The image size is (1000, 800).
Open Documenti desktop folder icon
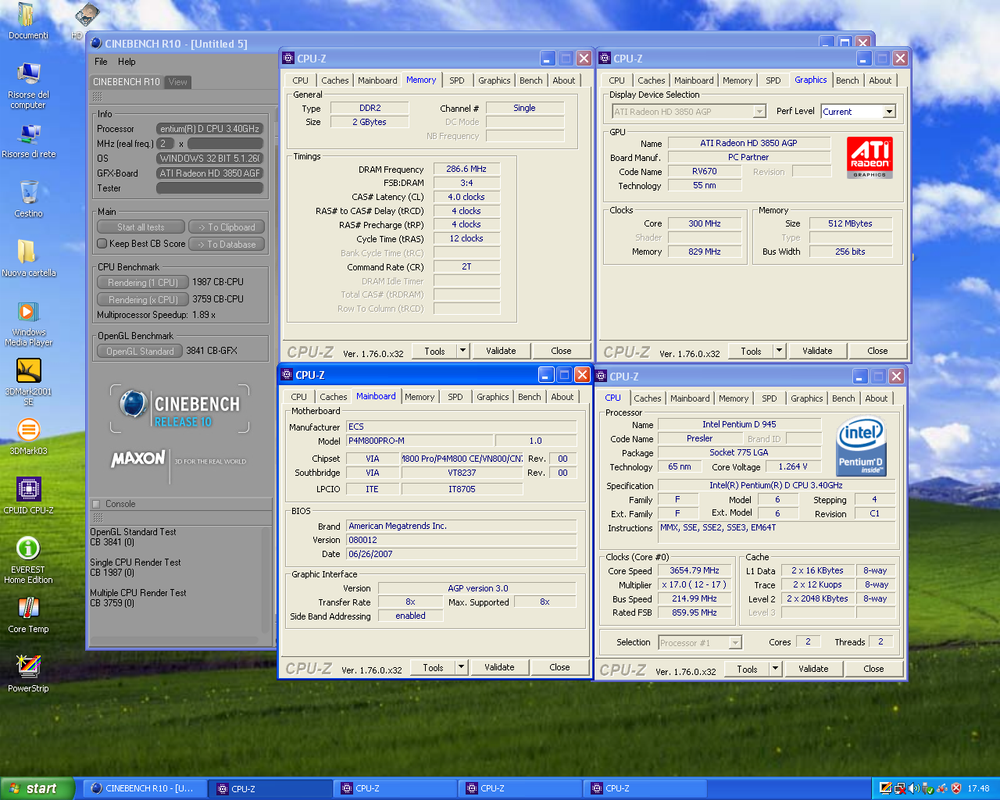pyautogui.click(x=27, y=21)
